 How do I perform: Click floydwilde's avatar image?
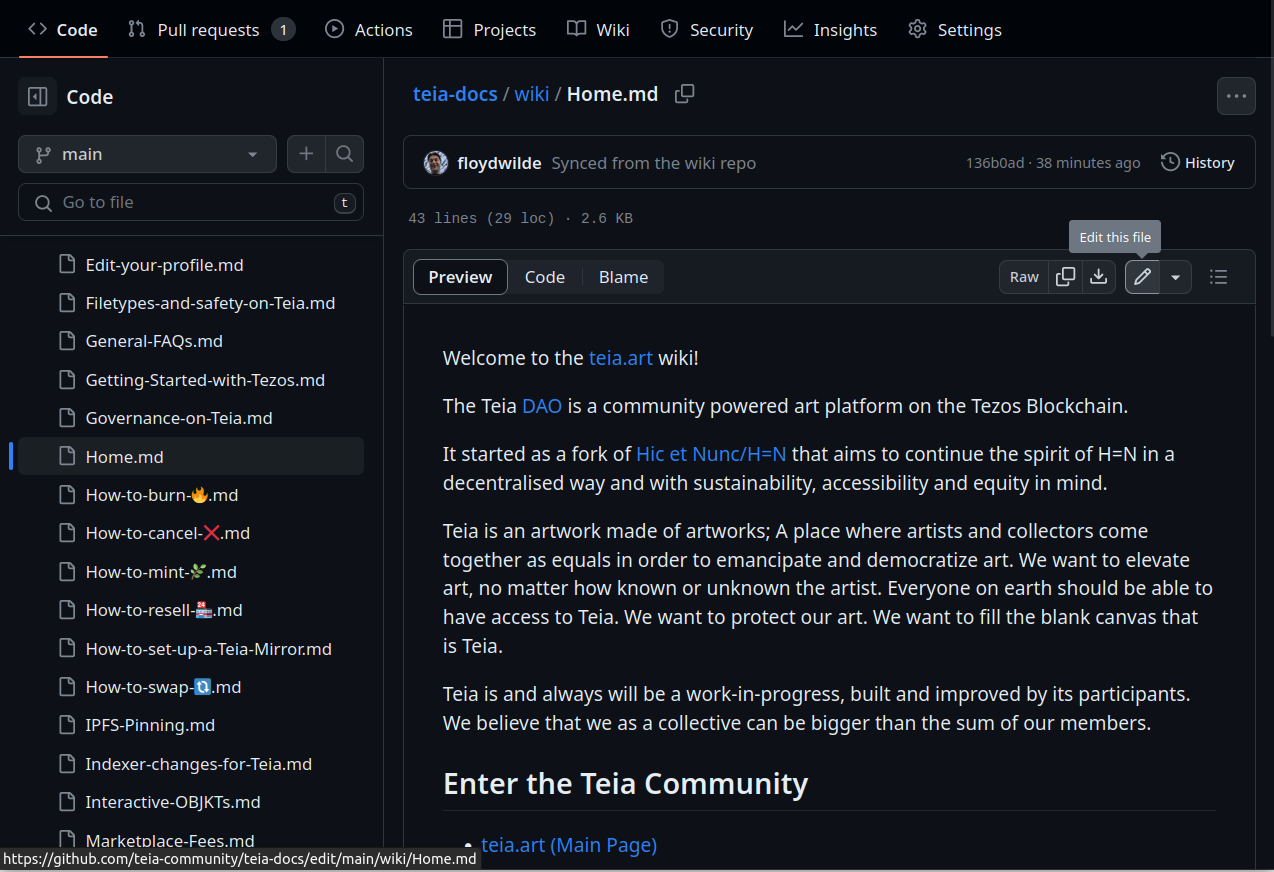click(436, 163)
